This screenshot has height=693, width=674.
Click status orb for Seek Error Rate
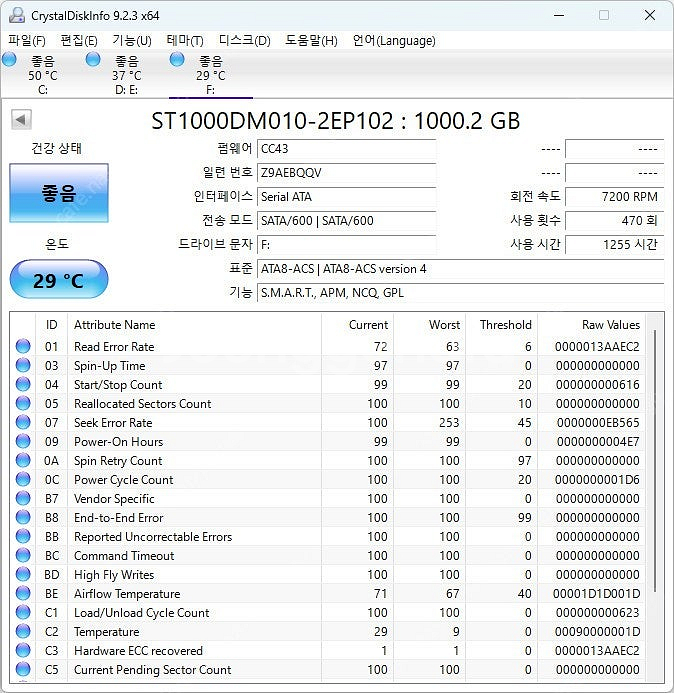(x=23, y=422)
